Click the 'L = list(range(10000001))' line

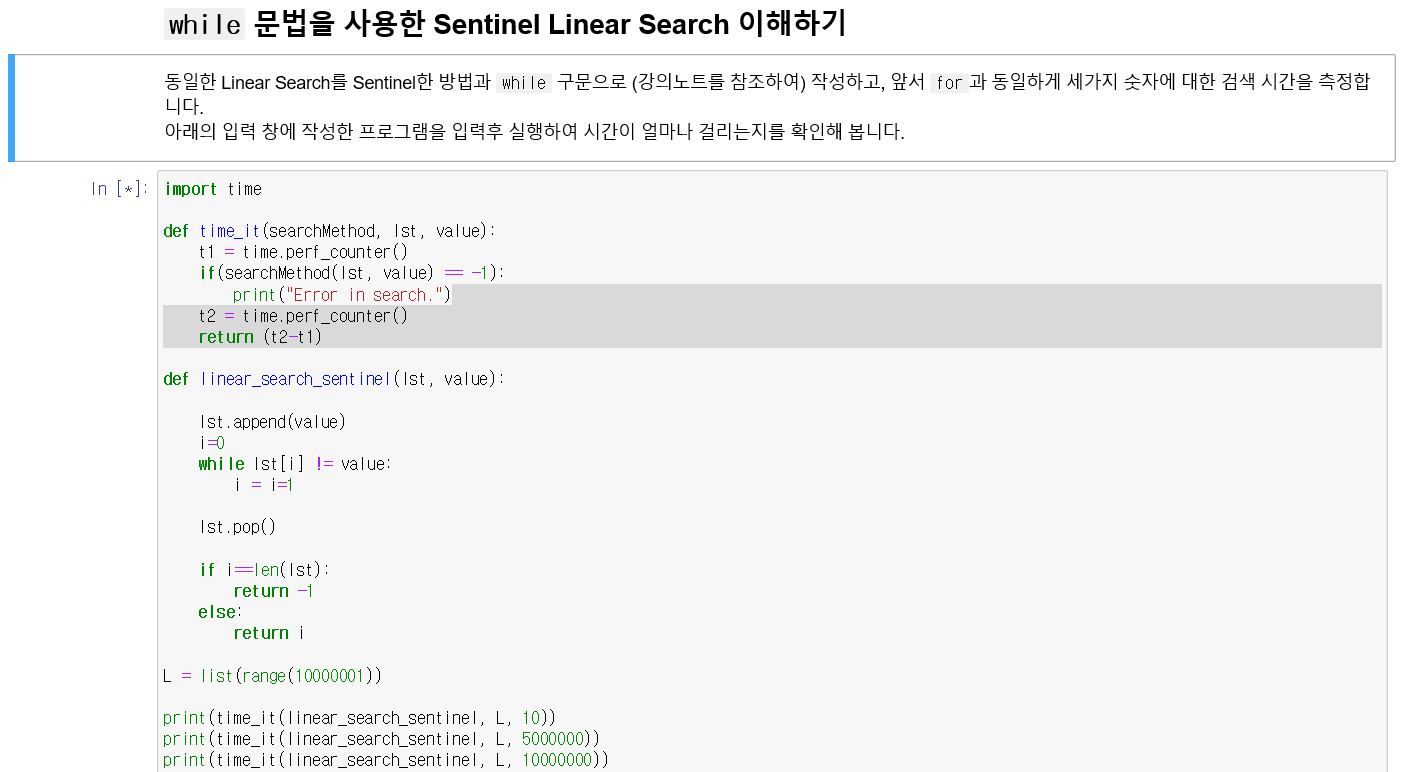(x=272, y=676)
